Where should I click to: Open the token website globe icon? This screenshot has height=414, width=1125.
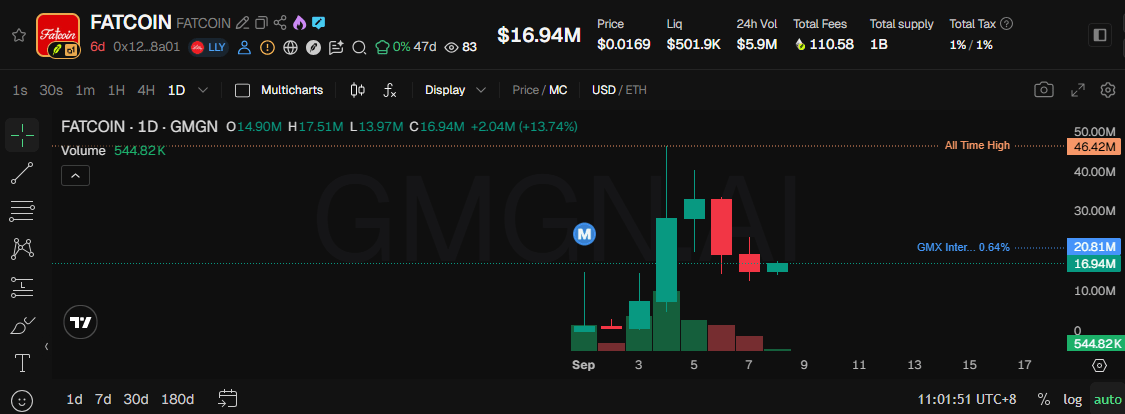pos(290,48)
